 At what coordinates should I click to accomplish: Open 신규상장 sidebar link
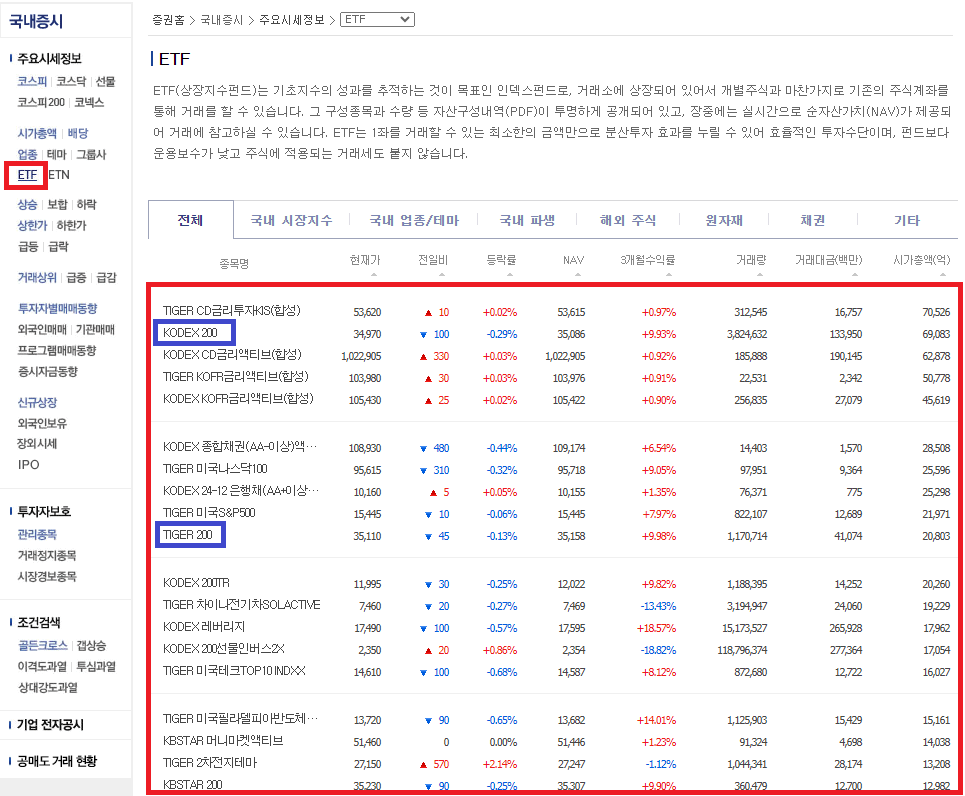pyautogui.click(x=37, y=402)
